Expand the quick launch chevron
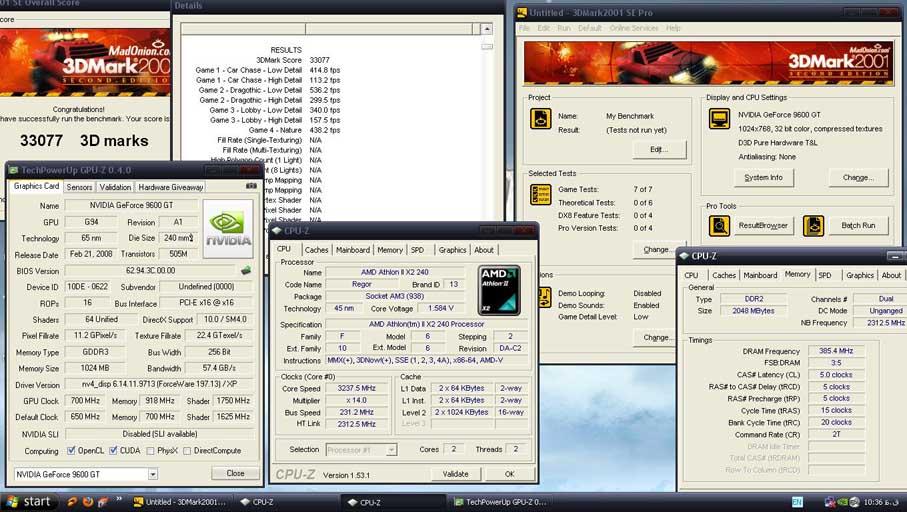 pos(119,499)
